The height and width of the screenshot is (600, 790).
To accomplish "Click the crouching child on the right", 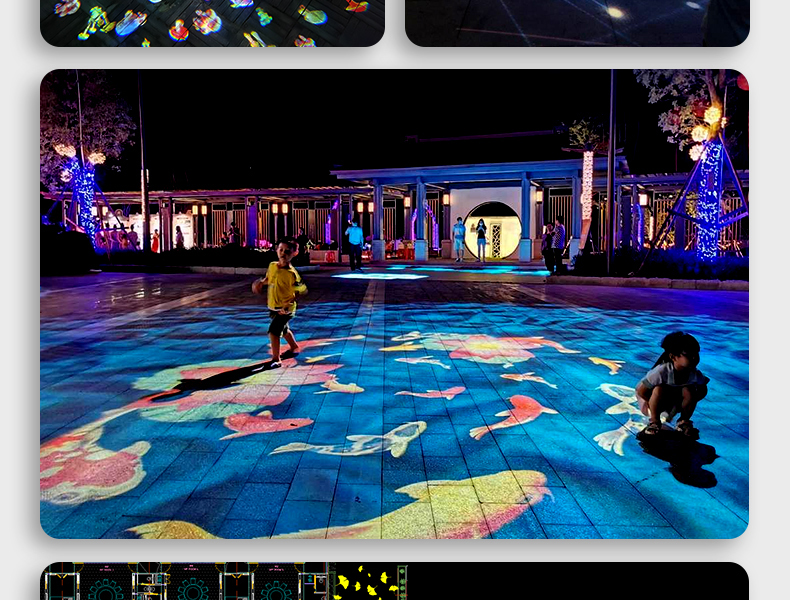I will [x=672, y=385].
